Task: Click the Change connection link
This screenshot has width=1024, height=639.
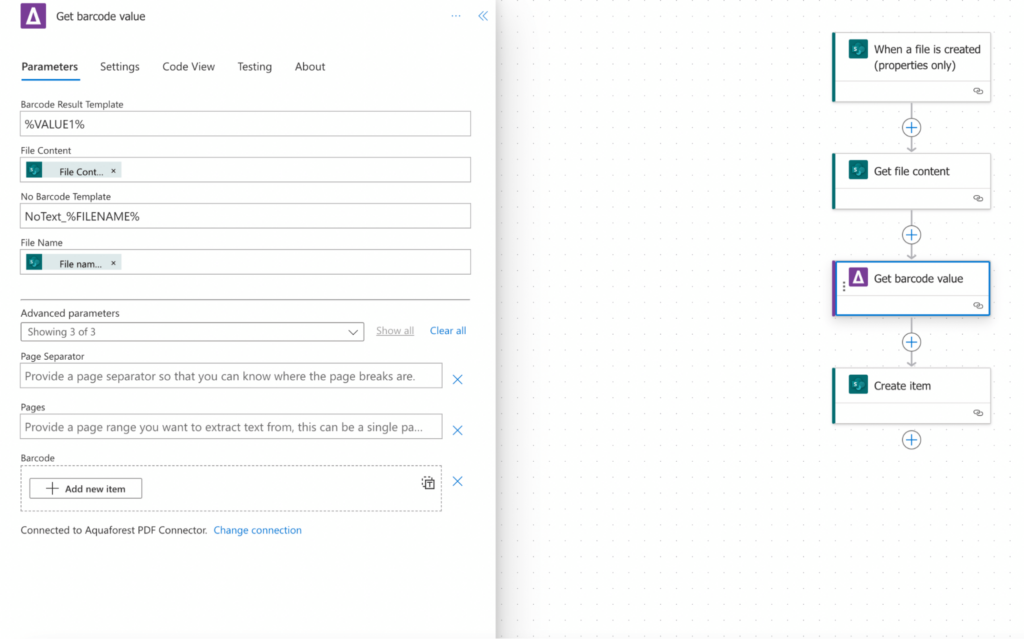Action: click(x=257, y=530)
